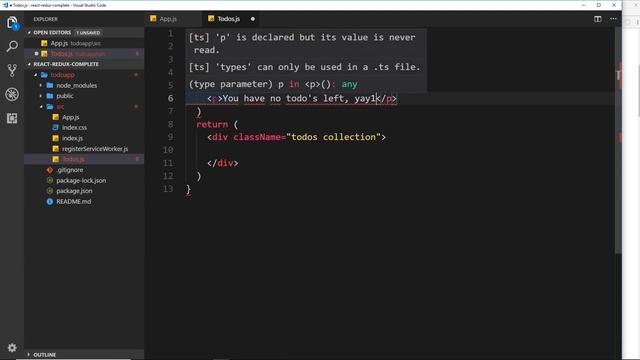Open the Source Control view in the activity bar
This screenshot has height=360, width=640.
coord(12,70)
